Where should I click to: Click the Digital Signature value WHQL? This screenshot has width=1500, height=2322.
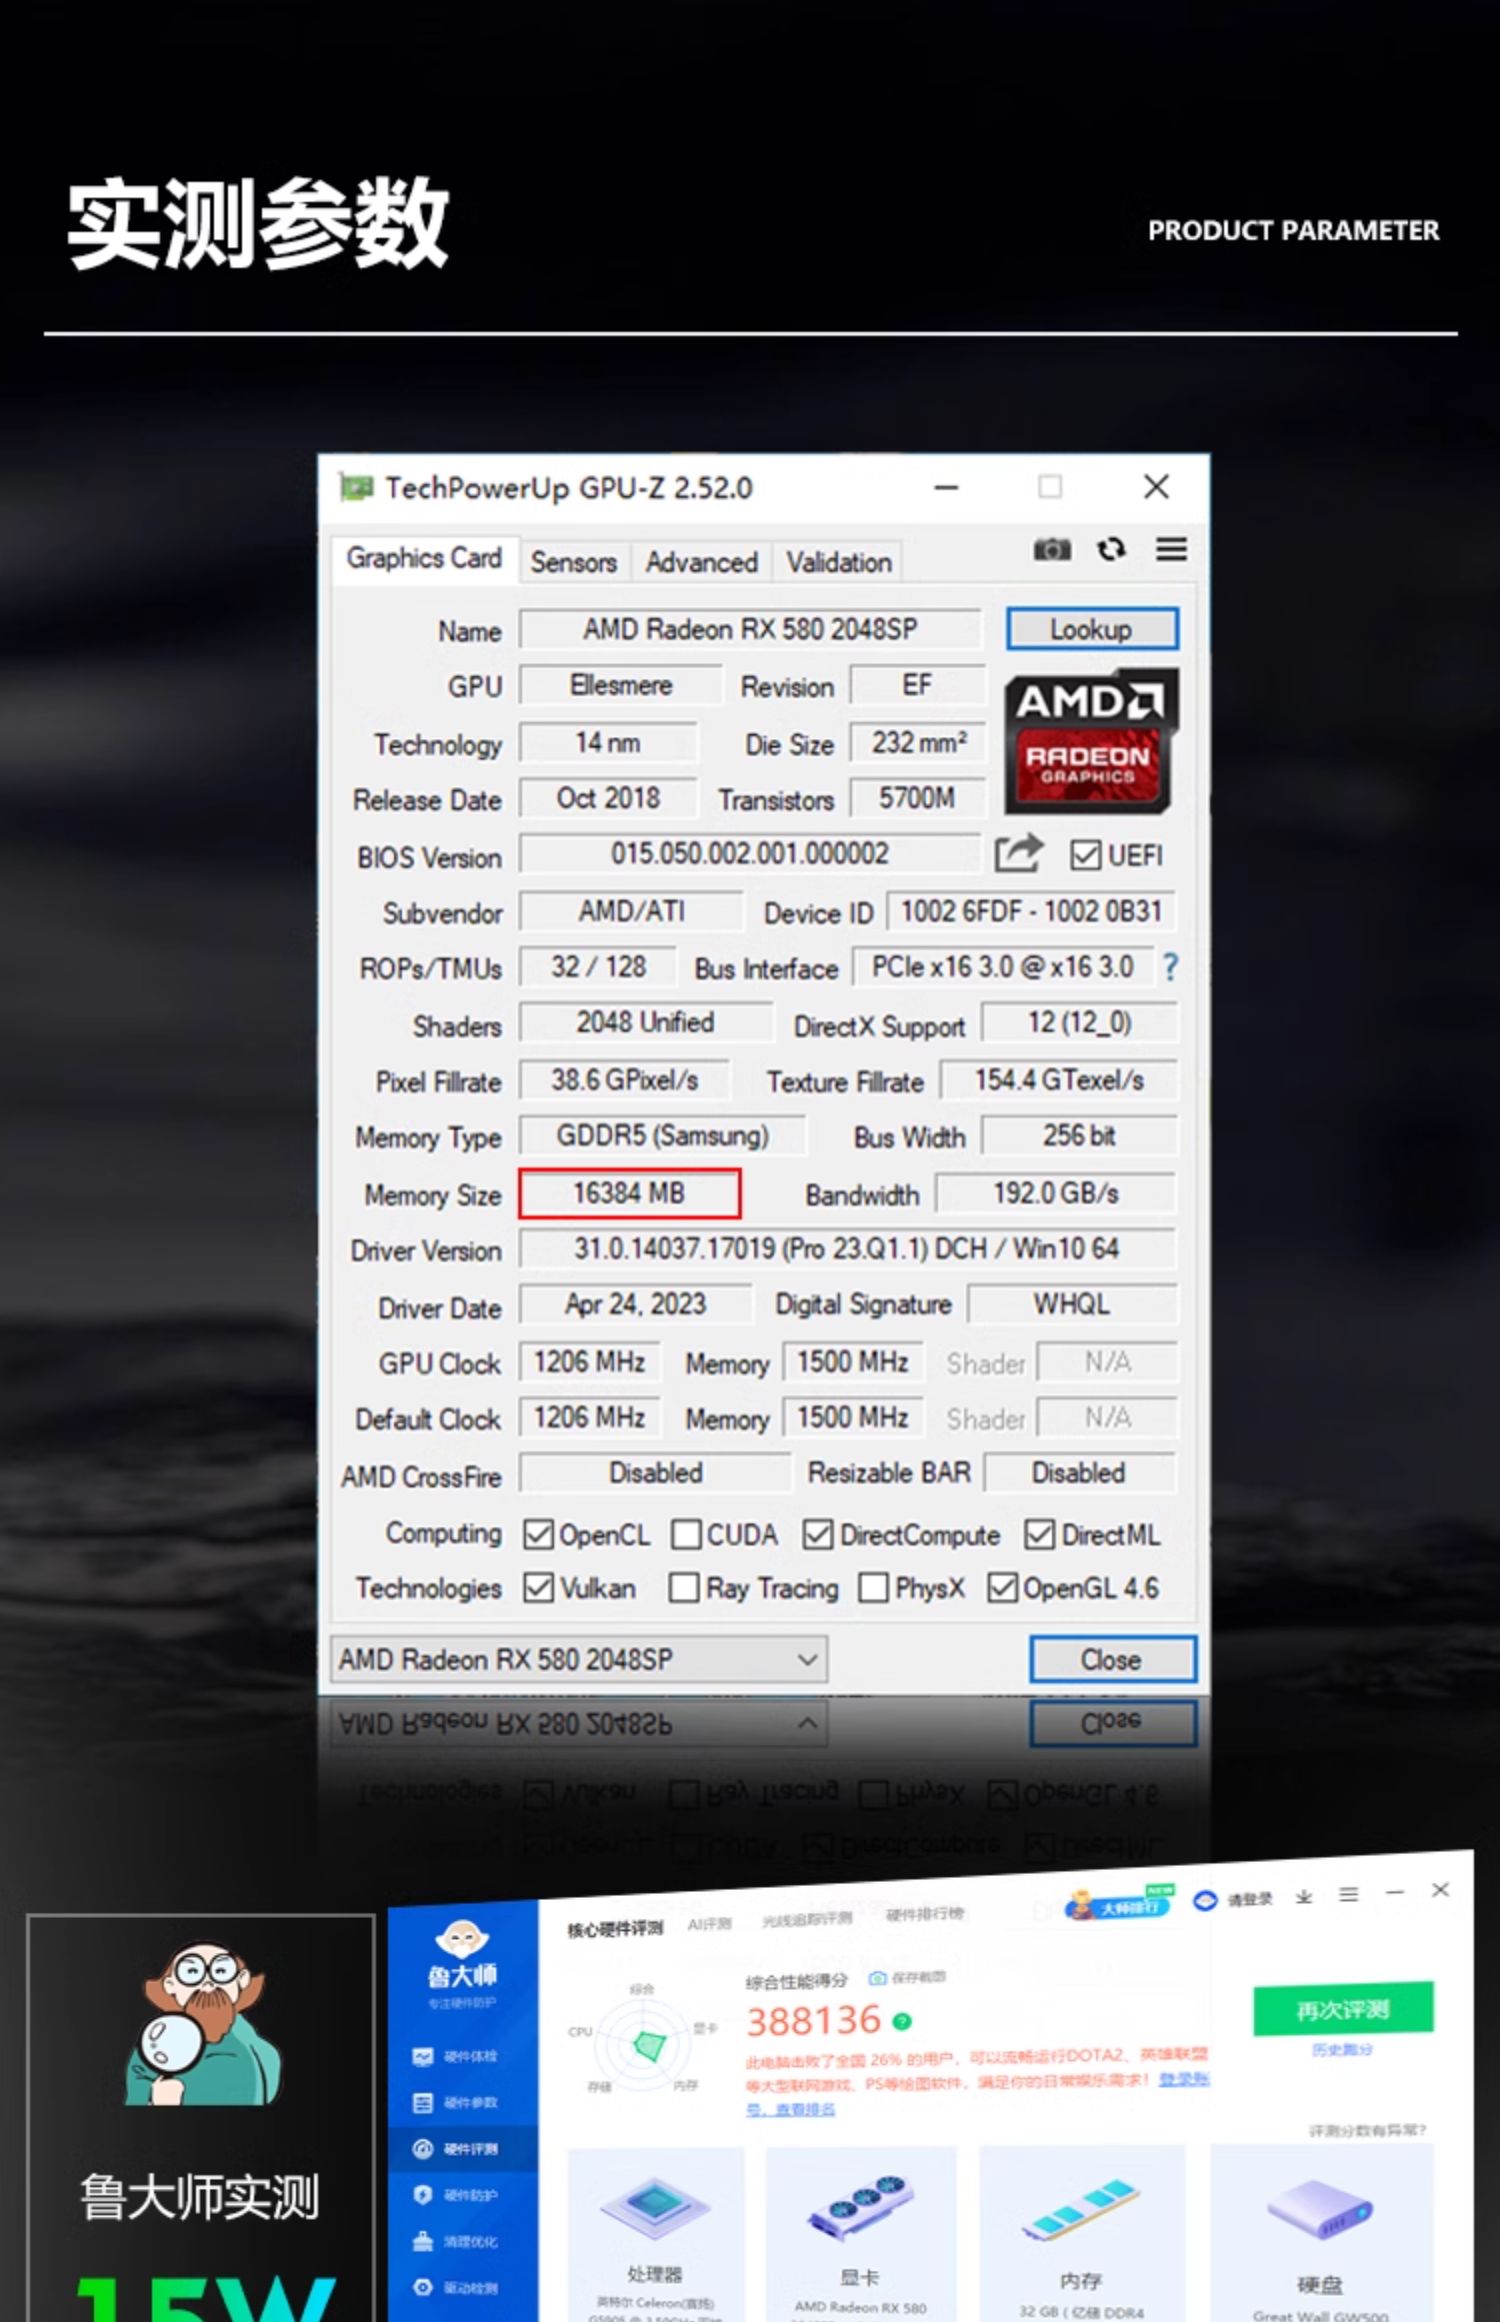pyautogui.click(x=1072, y=1304)
